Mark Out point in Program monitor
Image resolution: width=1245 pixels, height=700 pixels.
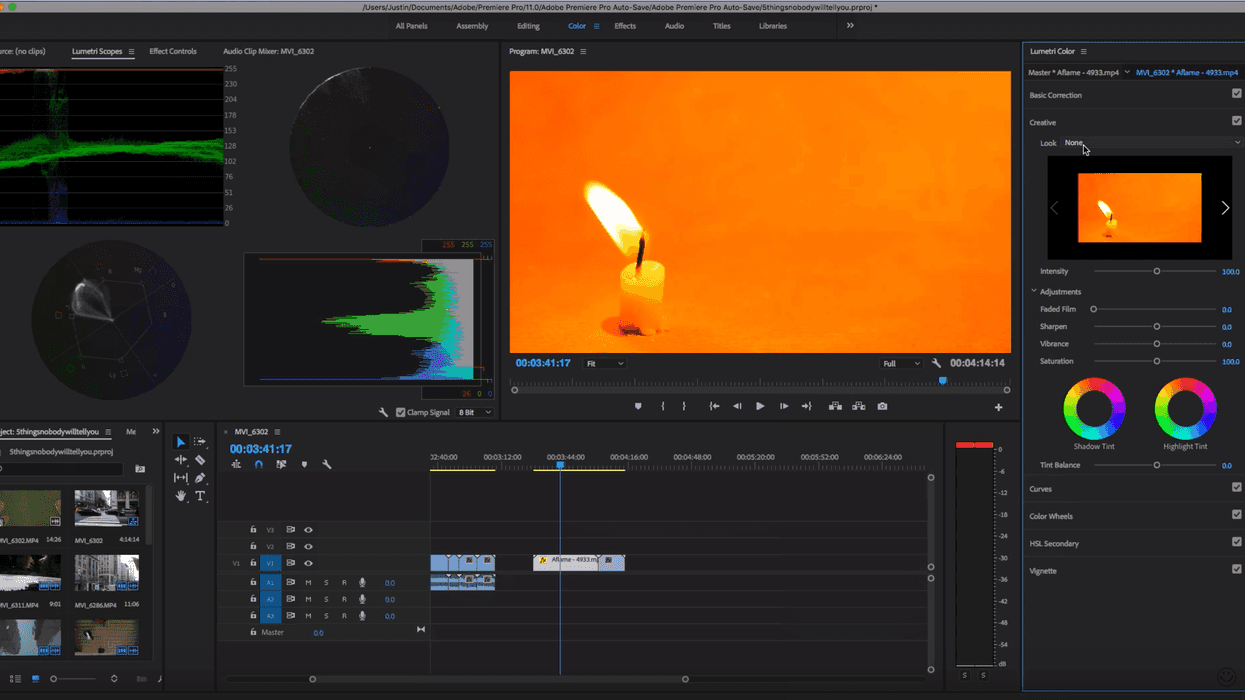(x=684, y=407)
